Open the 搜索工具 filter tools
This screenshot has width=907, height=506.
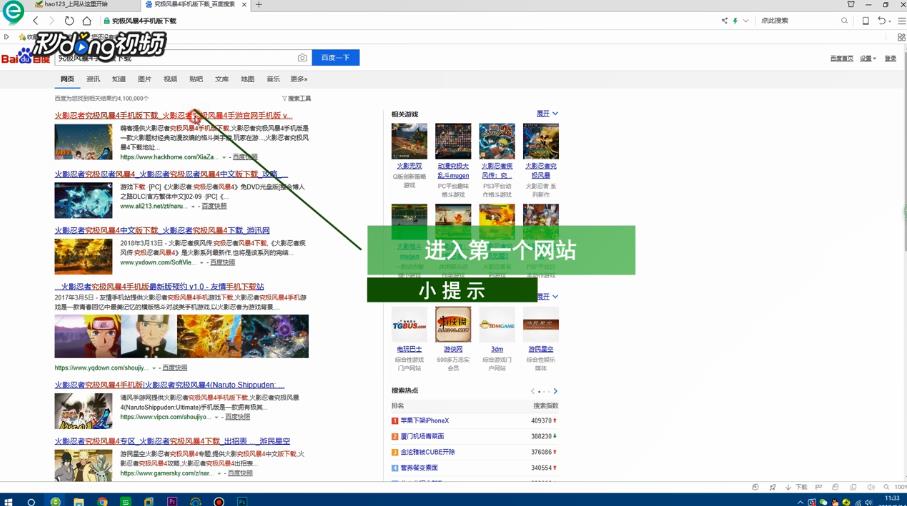(x=296, y=99)
